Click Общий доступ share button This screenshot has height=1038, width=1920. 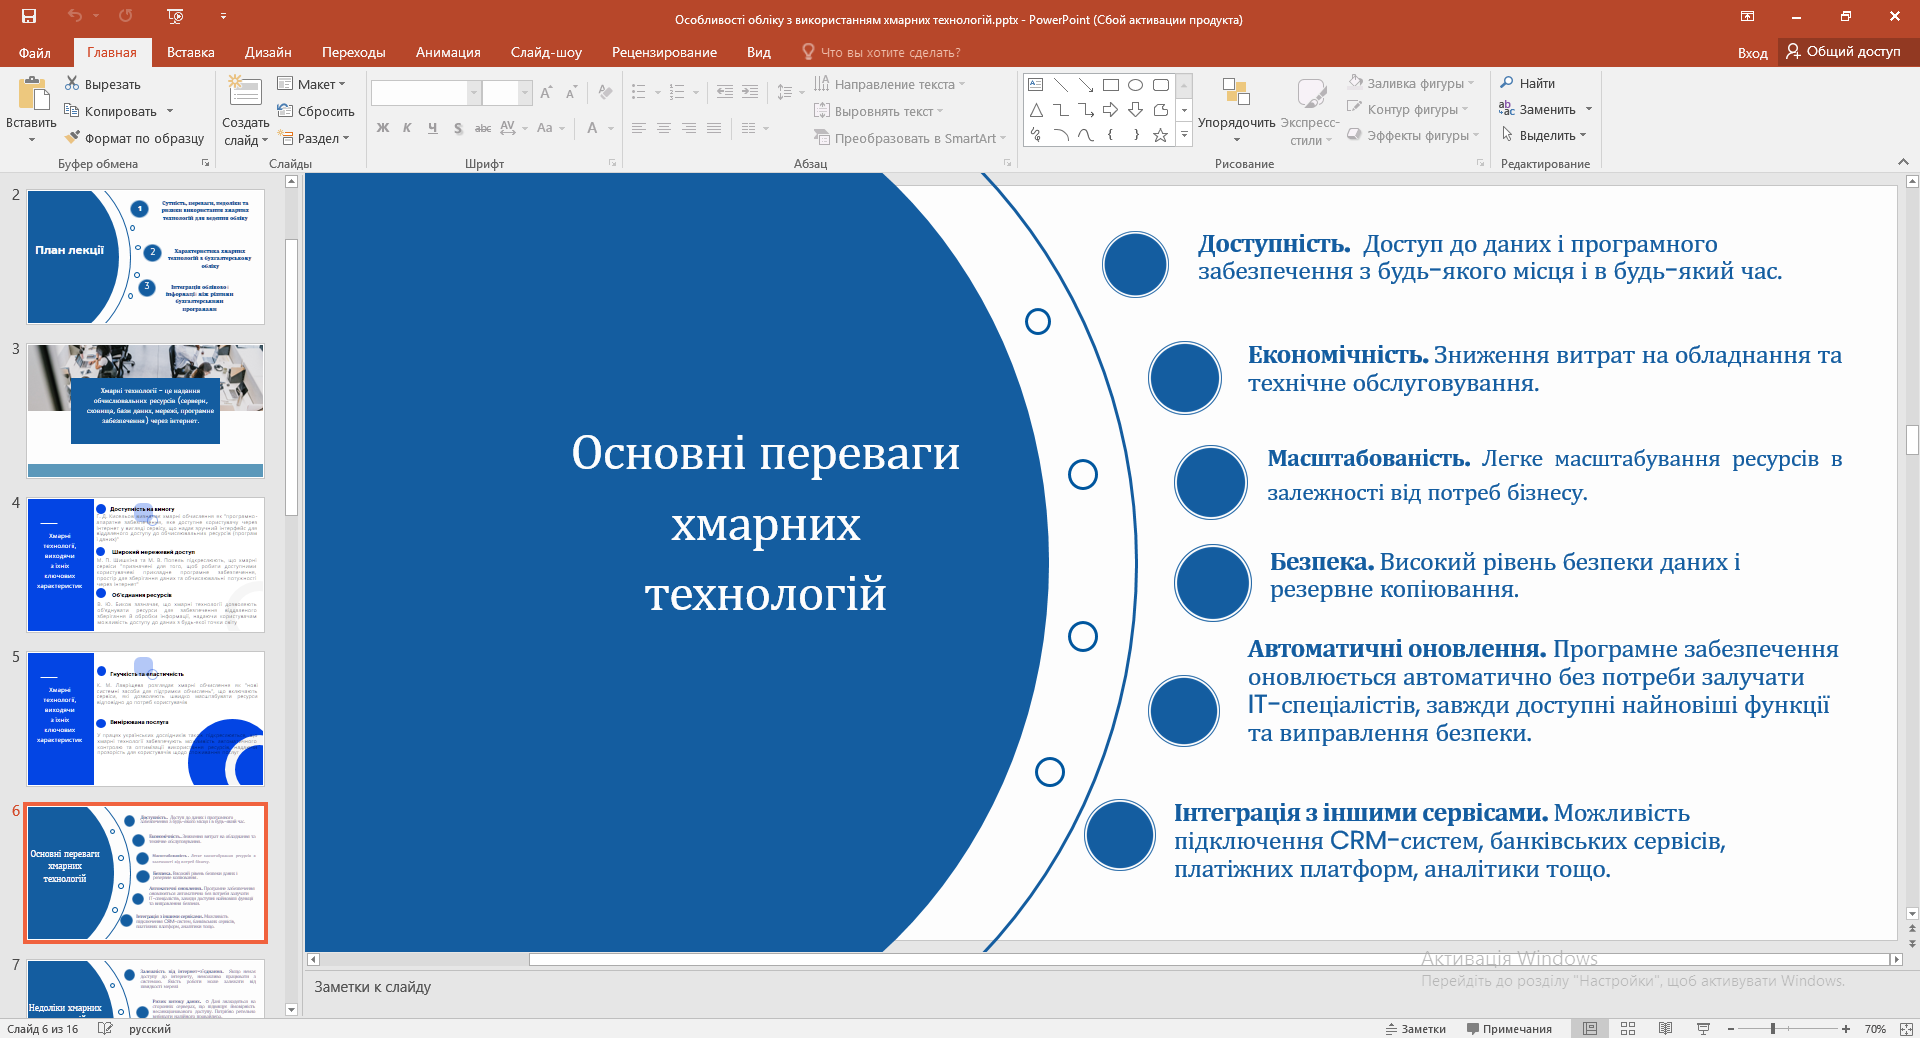[1844, 51]
